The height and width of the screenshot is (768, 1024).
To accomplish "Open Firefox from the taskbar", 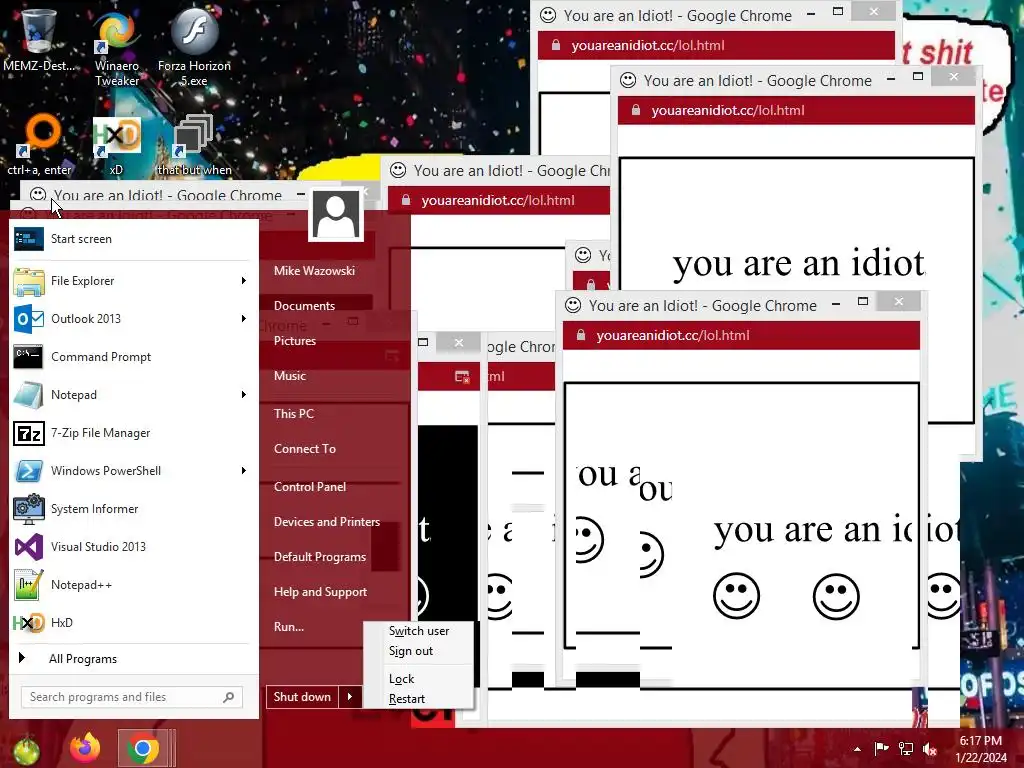I will (x=86, y=748).
